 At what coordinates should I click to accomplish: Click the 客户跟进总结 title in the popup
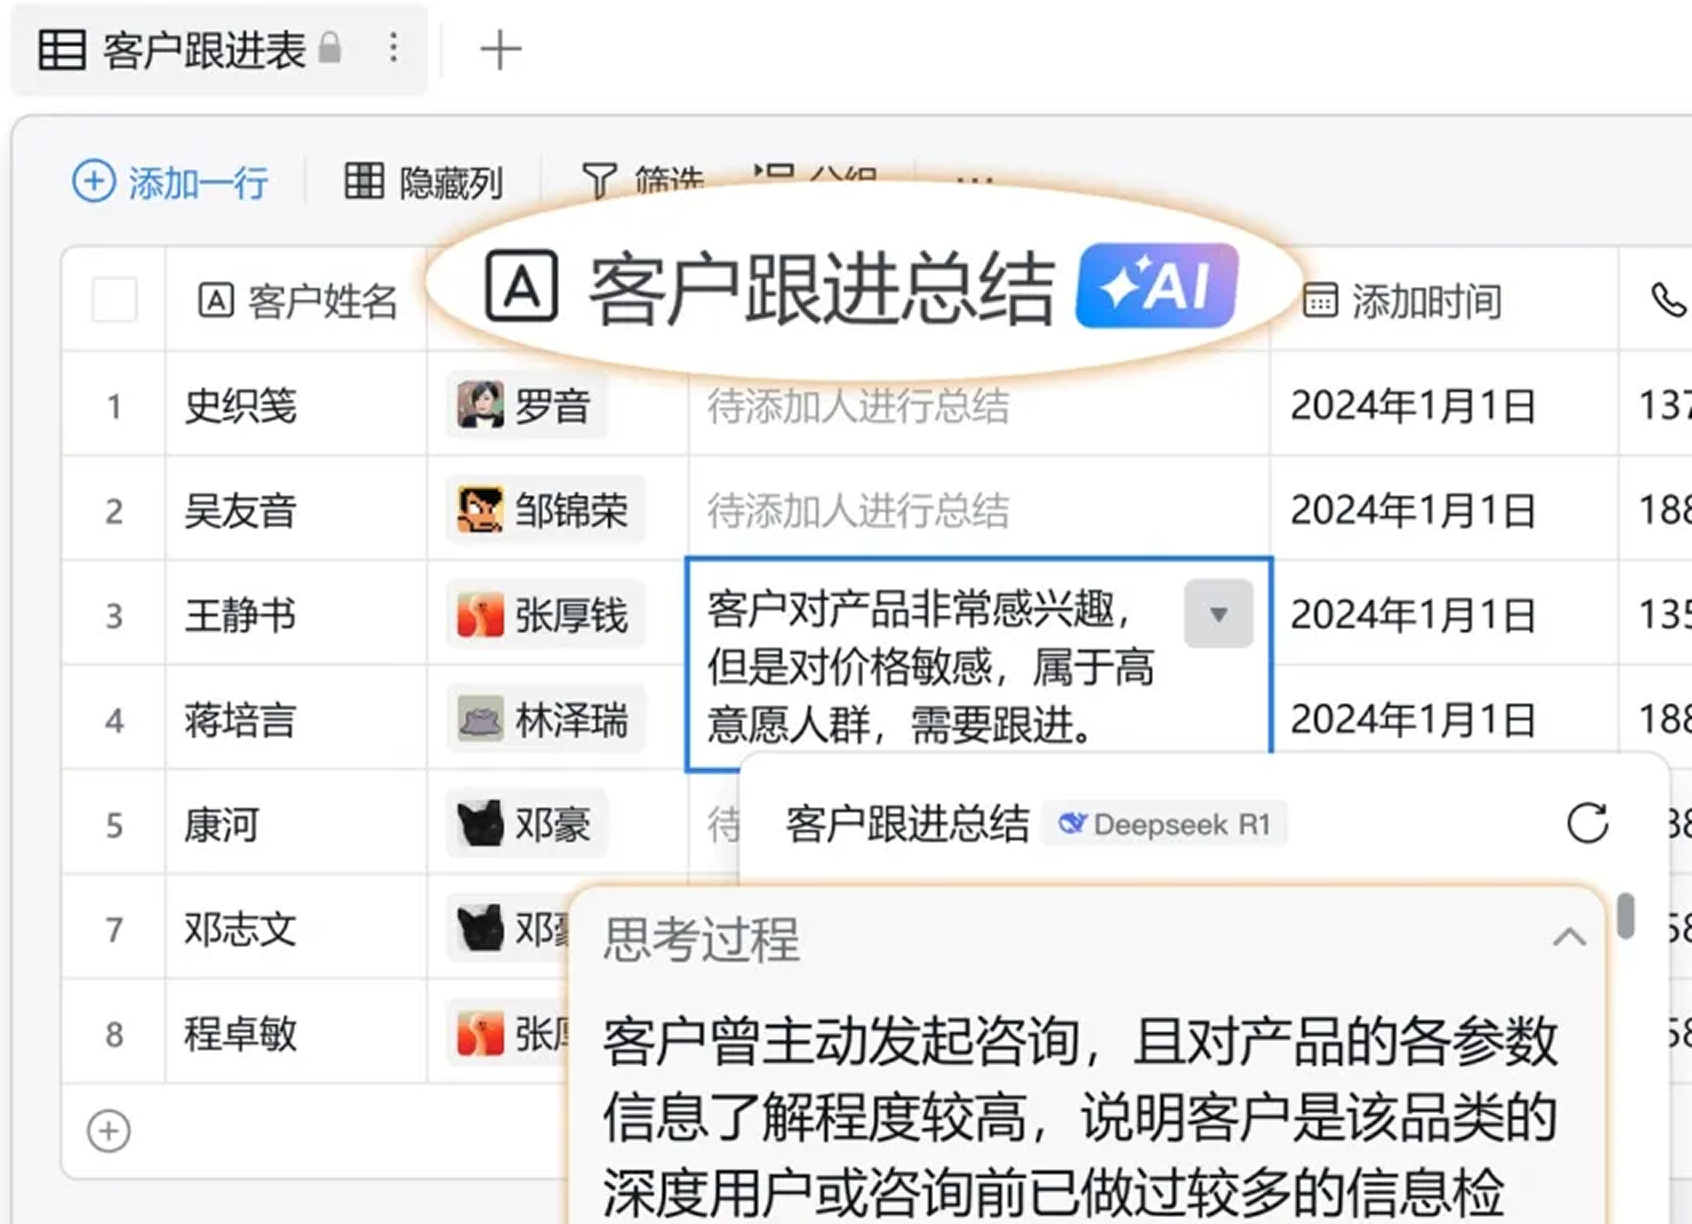907,825
